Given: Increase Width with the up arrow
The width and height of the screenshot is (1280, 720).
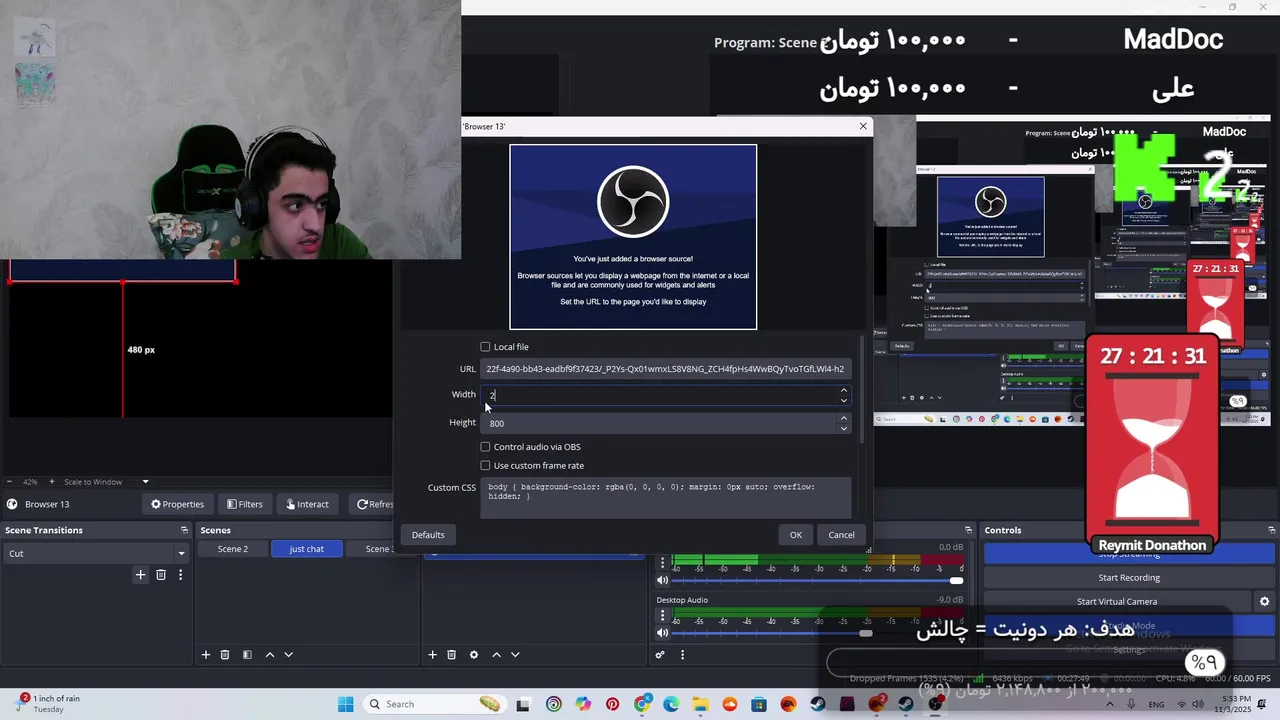Looking at the screenshot, I should tap(844, 390).
